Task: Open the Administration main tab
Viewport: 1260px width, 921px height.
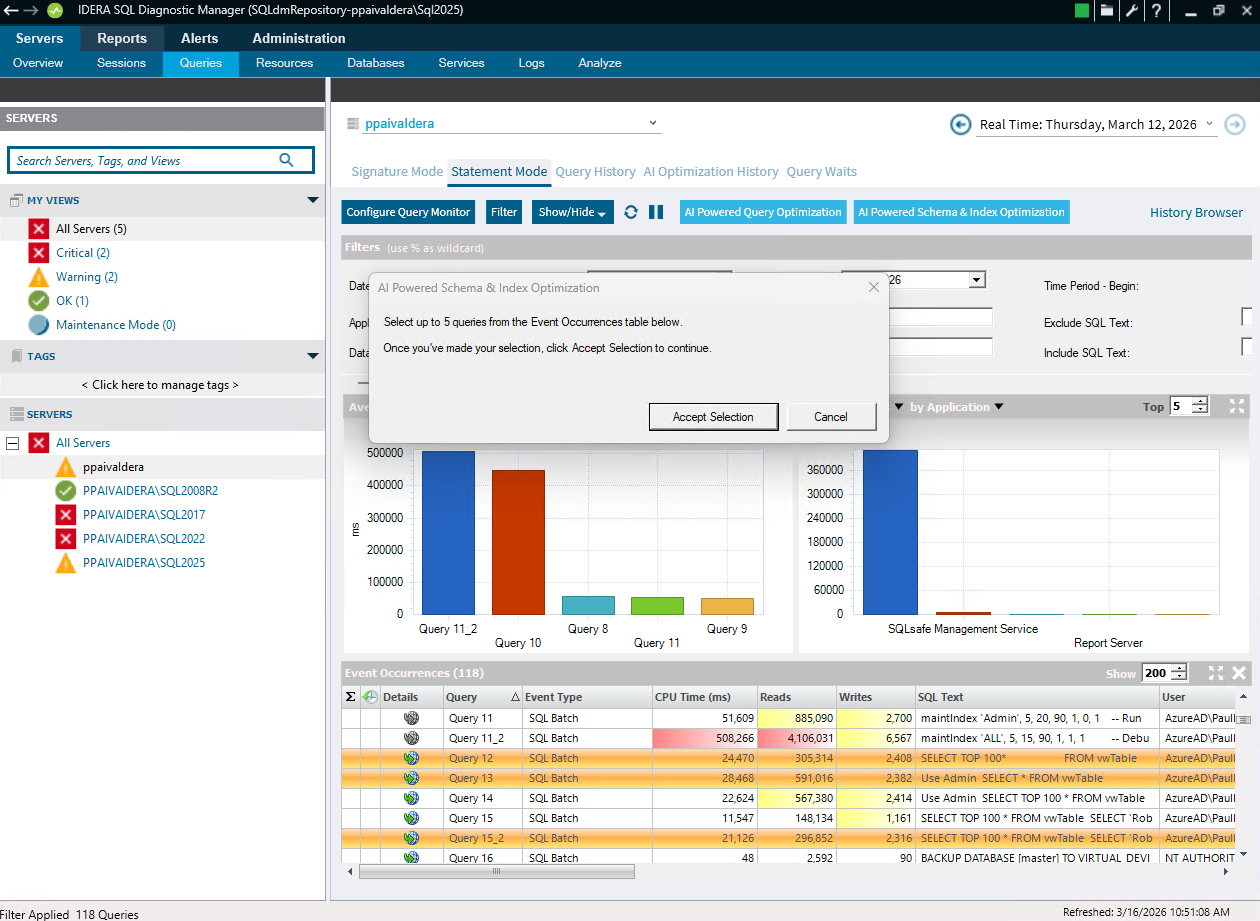Action: 299,38
